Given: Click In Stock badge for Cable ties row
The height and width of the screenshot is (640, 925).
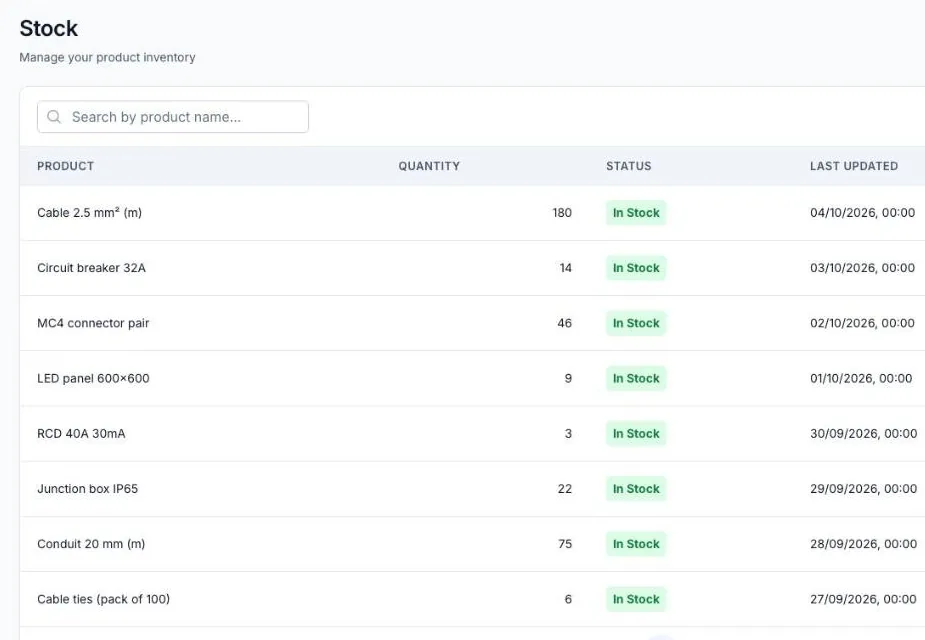Looking at the screenshot, I should (x=636, y=599).
